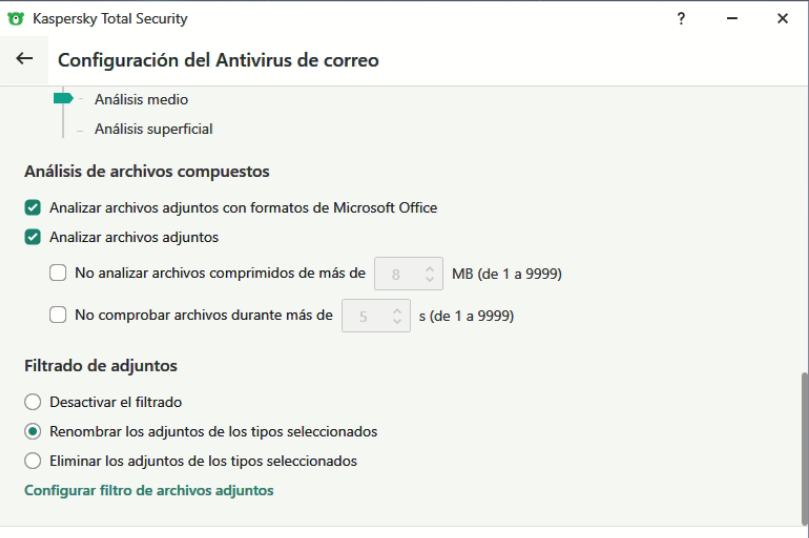Choose Eliminar los adjuntos de tipos seleccionados
Screen dimensions: 809x538
click(32, 462)
